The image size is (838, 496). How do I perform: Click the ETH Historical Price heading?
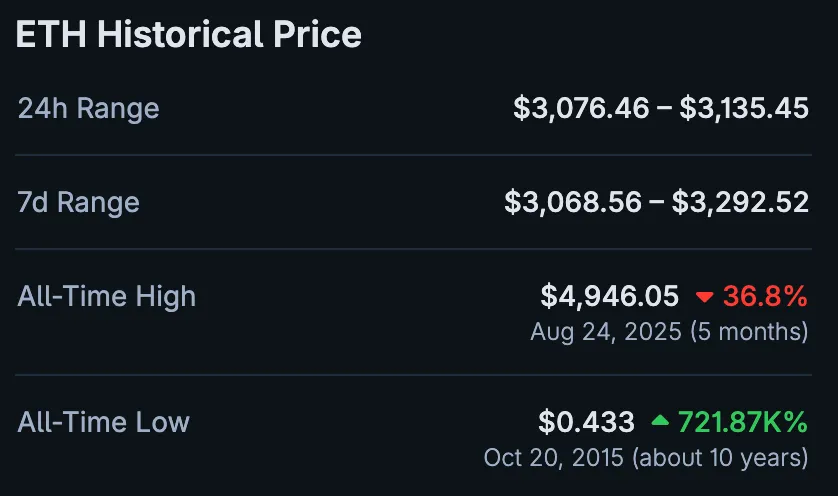pyautogui.click(x=189, y=35)
